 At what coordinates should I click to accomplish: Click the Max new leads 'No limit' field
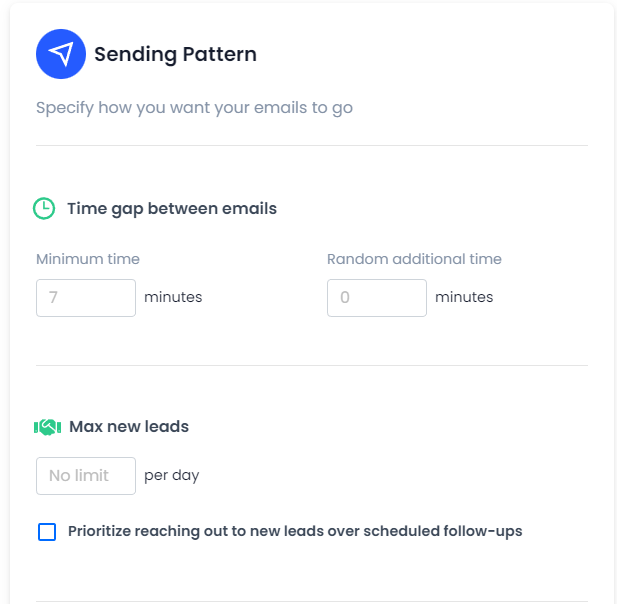pos(86,476)
